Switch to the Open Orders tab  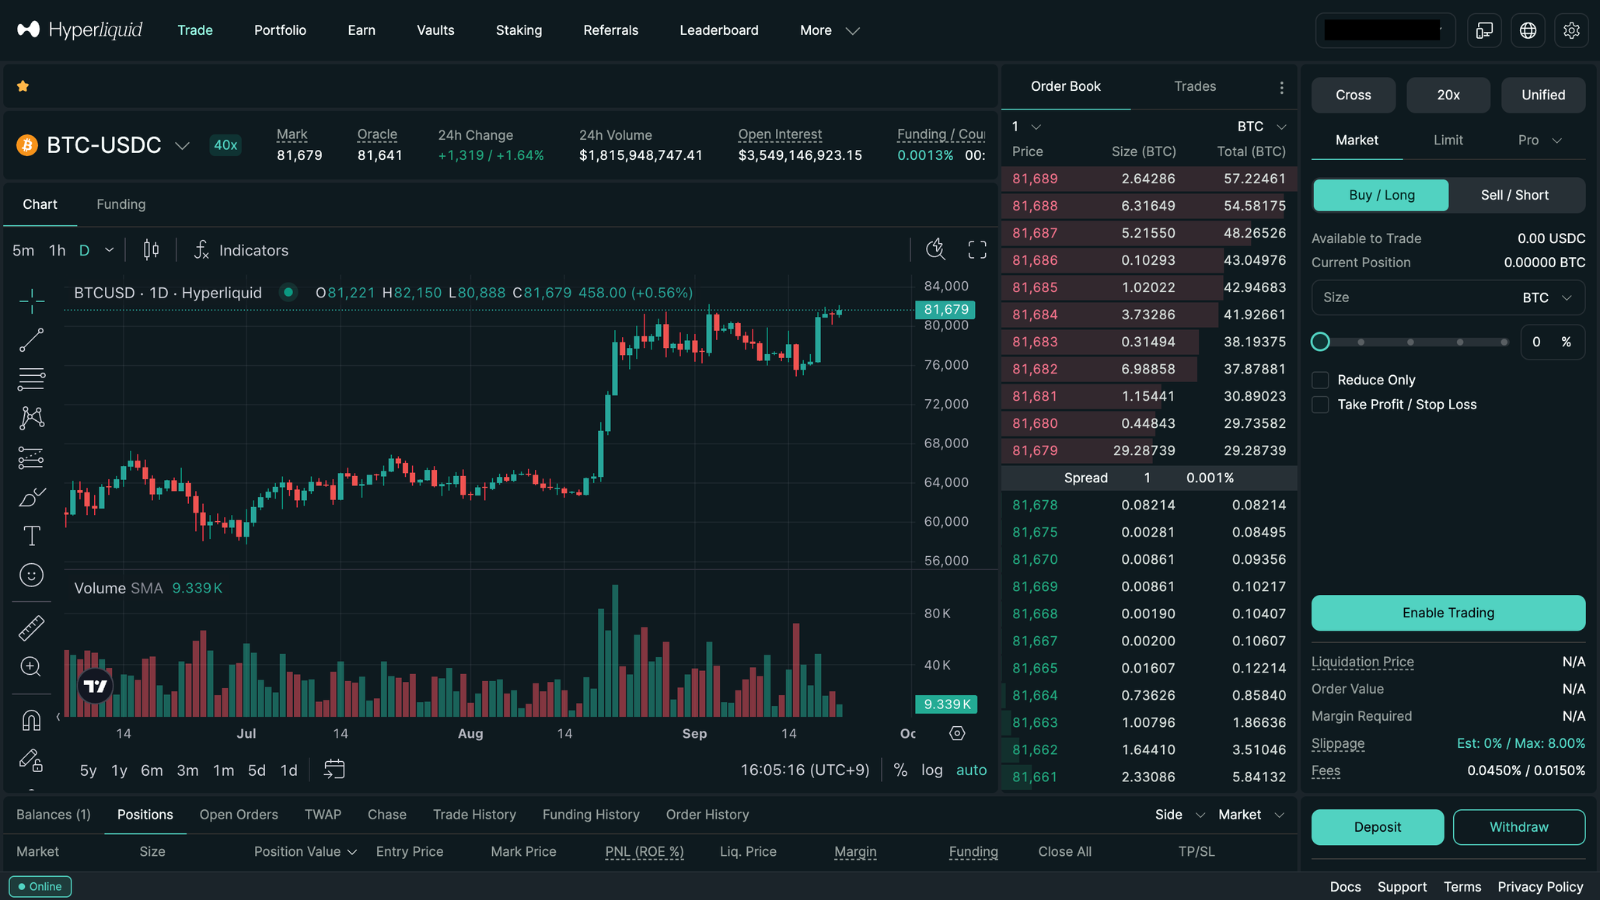pos(239,815)
